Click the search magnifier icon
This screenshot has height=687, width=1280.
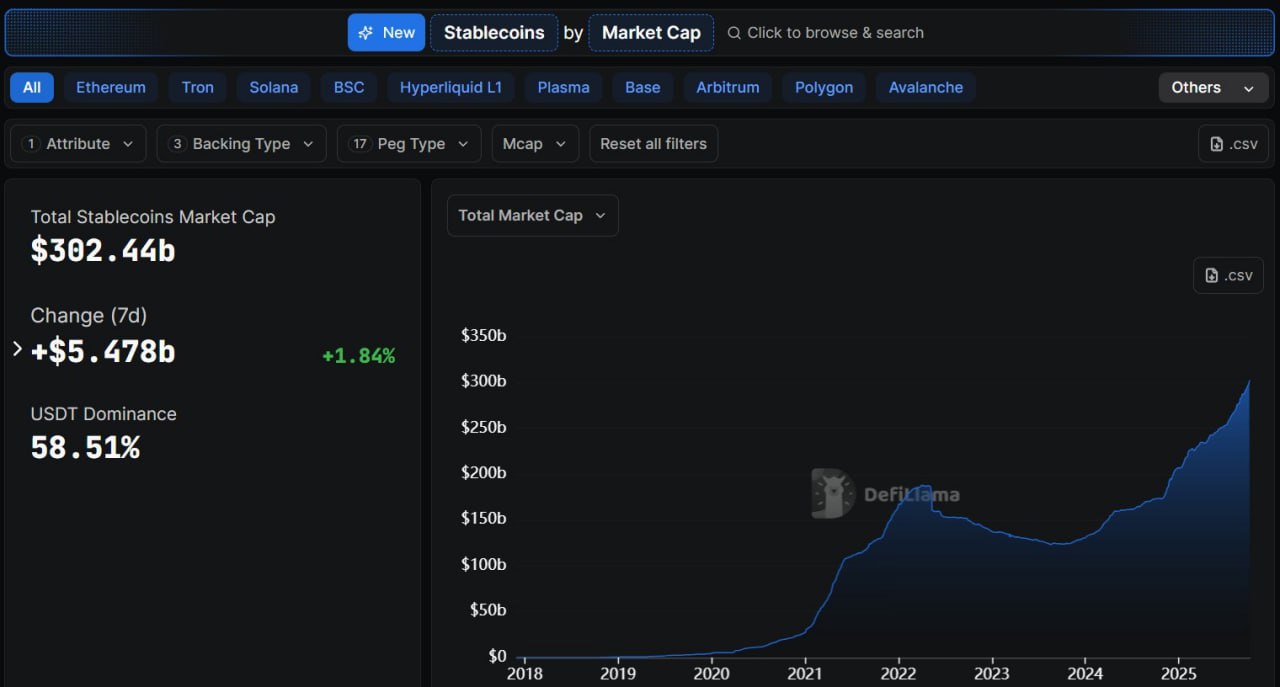(x=734, y=33)
